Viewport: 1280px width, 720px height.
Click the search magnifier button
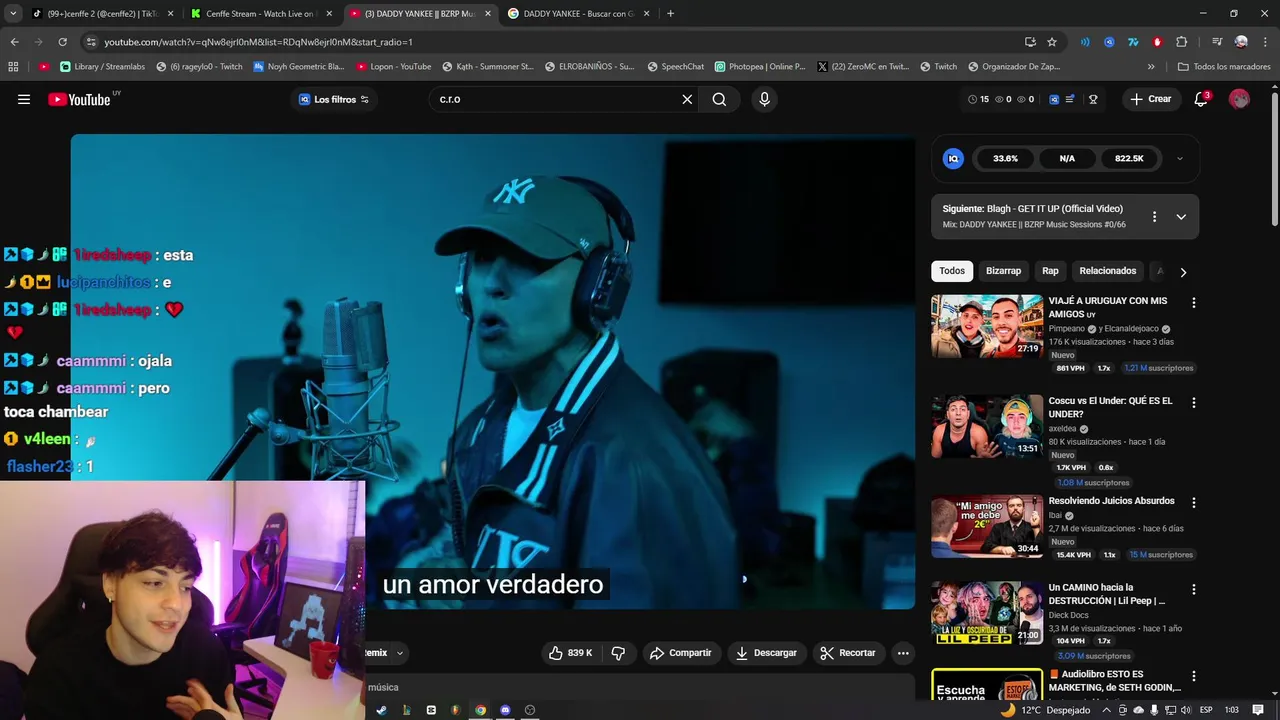[719, 99]
